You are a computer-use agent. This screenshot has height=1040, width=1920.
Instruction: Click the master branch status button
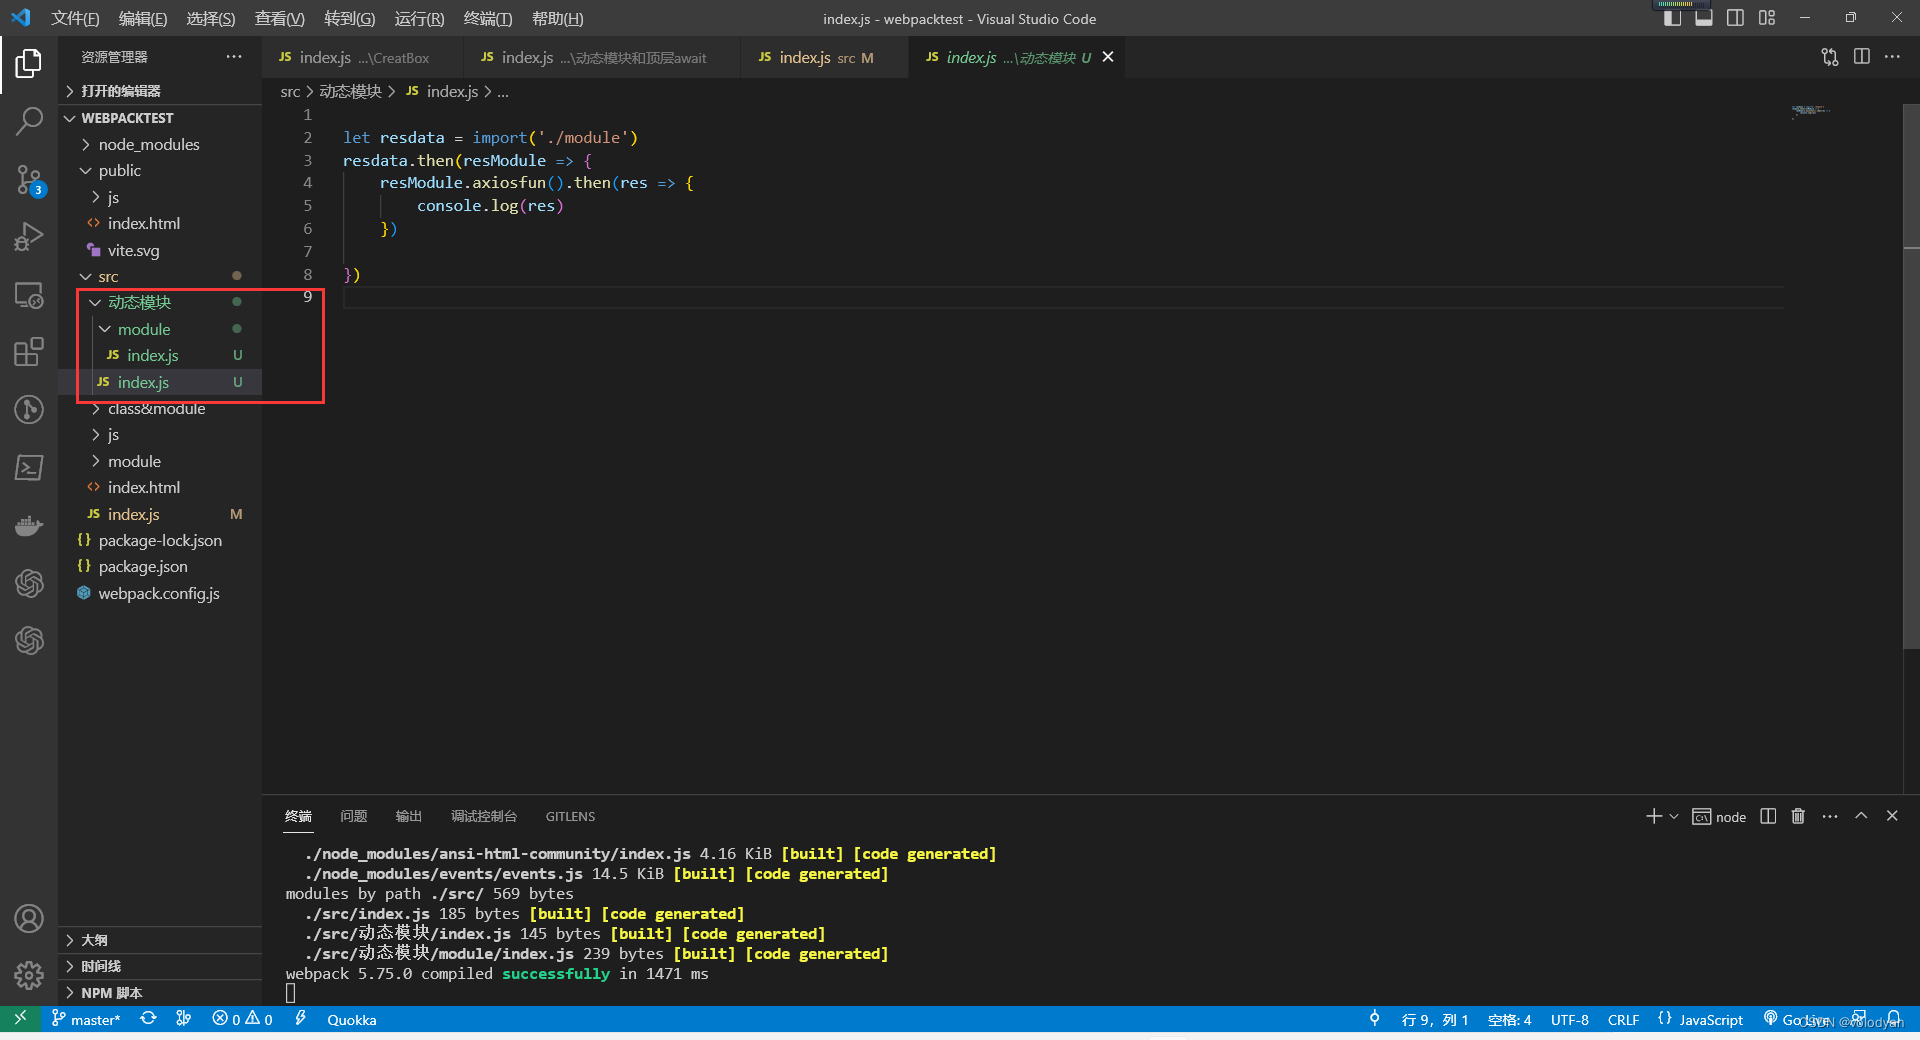click(86, 1019)
